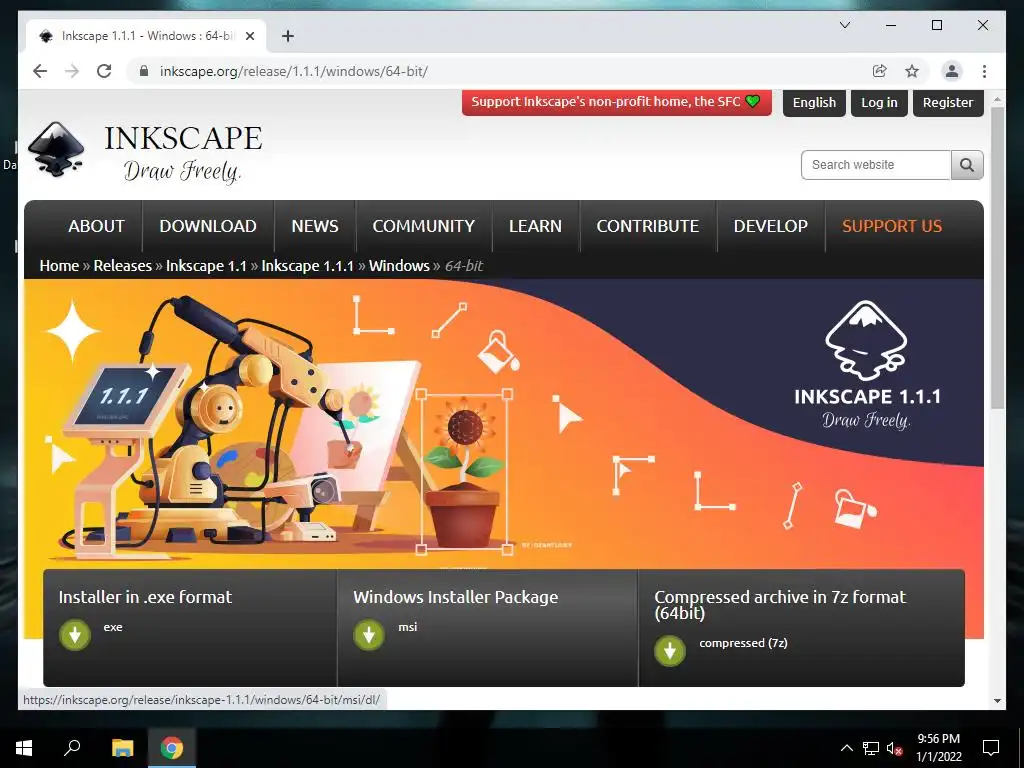The image size is (1024, 768).
Task: Click the INKSCAPE Draw Freely header title
Action: point(183,153)
